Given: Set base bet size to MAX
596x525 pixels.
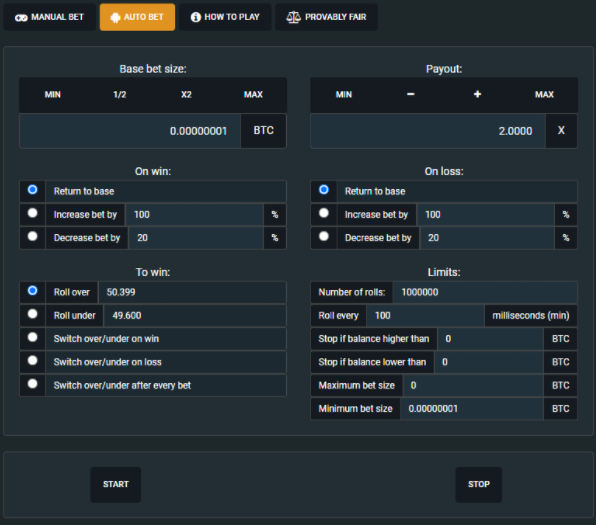Looking at the screenshot, I should pyautogui.click(x=253, y=94).
